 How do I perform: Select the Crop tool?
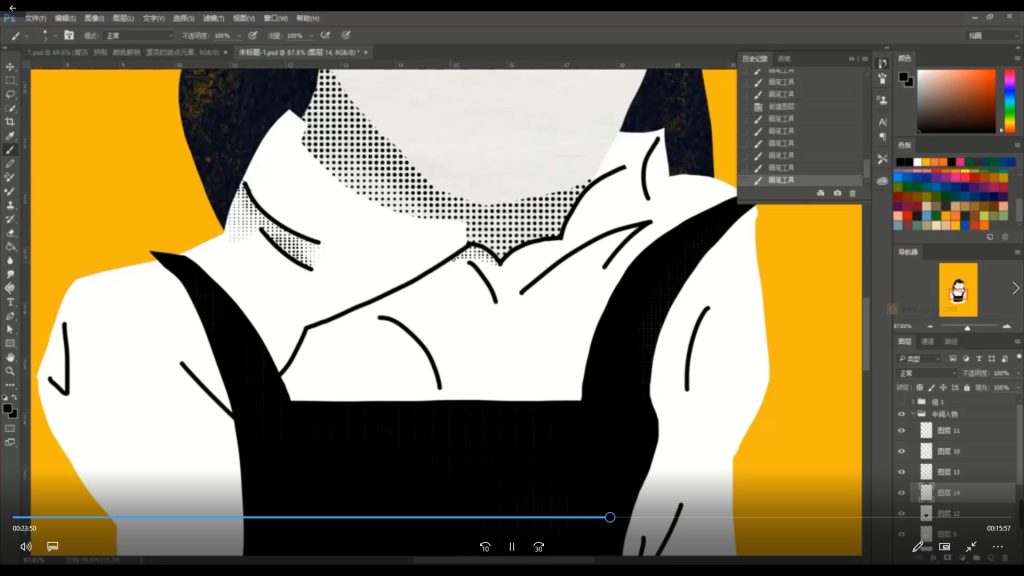pyautogui.click(x=10, y=122)
